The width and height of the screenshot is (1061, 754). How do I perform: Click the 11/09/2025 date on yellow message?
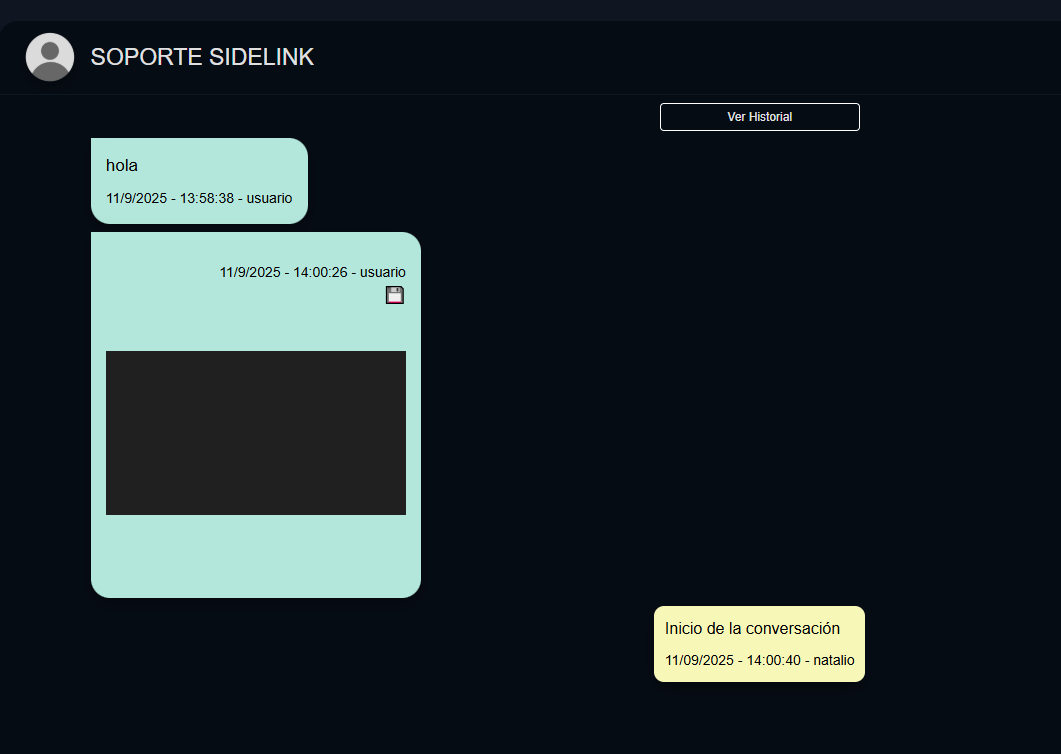pos(699,661)
